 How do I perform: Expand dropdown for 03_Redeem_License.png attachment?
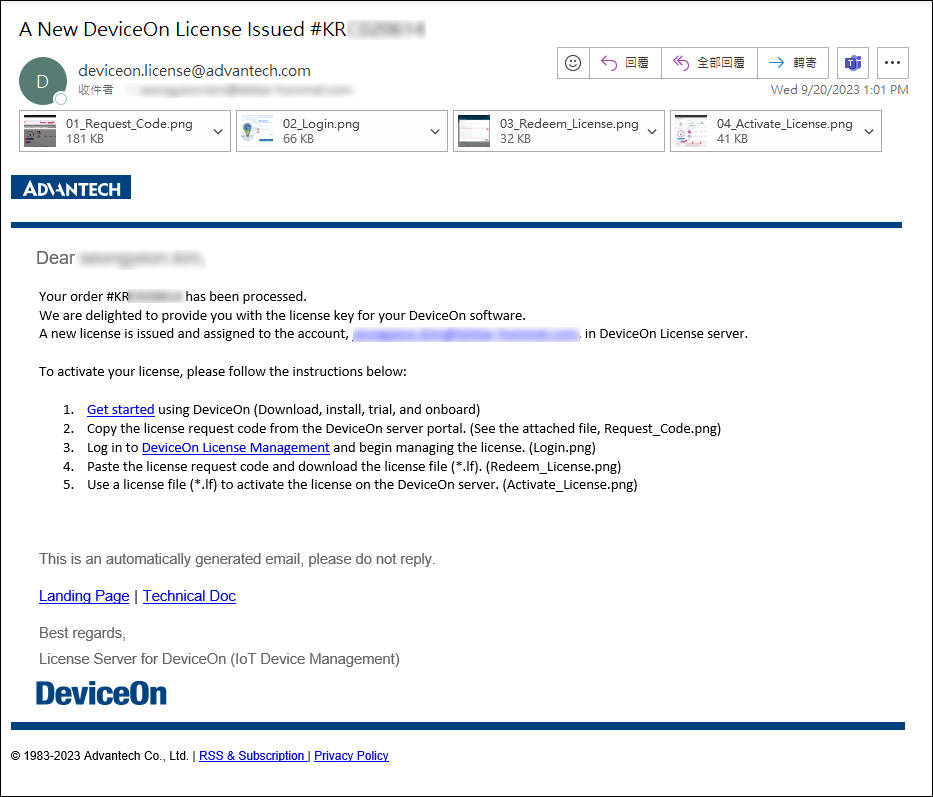652,132
